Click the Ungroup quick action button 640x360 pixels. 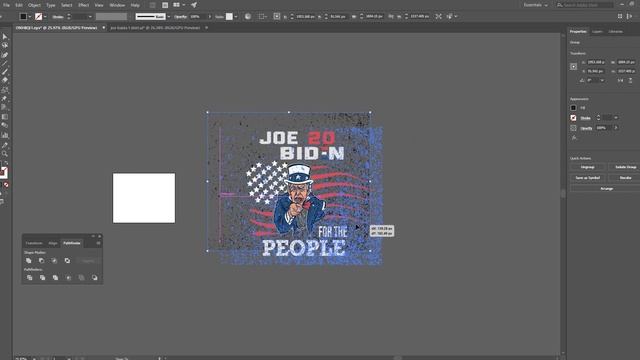coord(587,167)
